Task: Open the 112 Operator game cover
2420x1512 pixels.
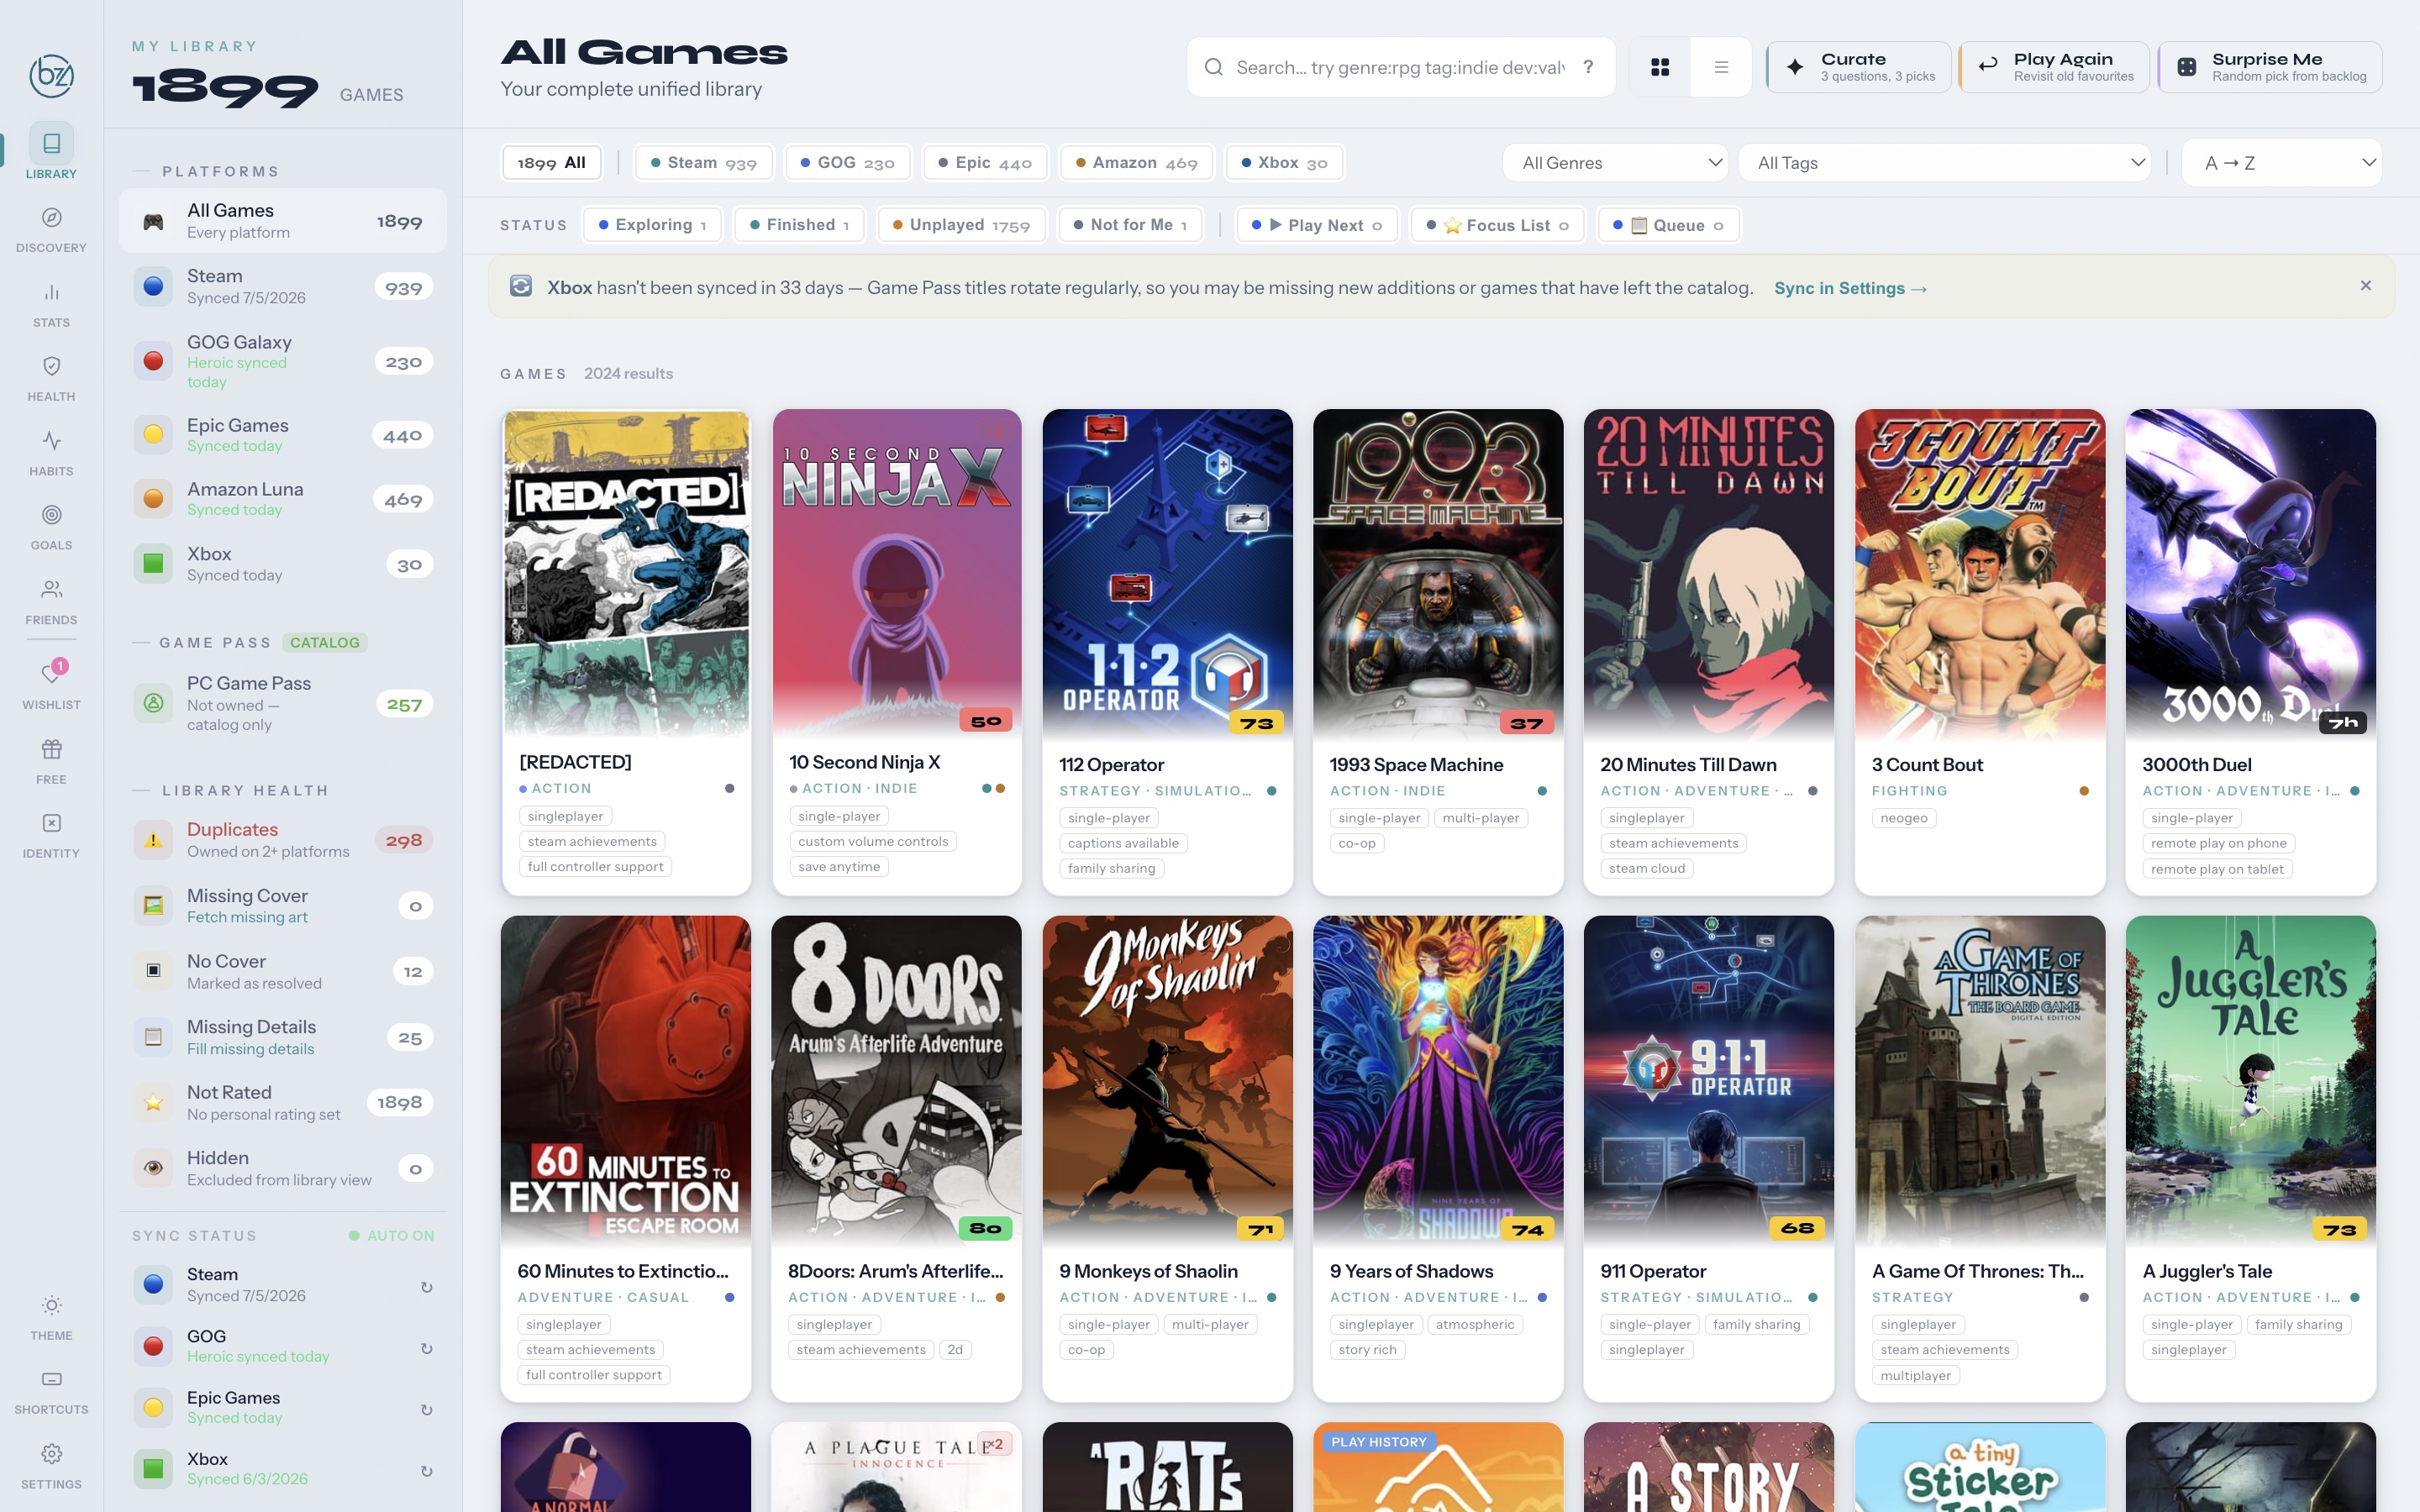Action: [1167, 574]
